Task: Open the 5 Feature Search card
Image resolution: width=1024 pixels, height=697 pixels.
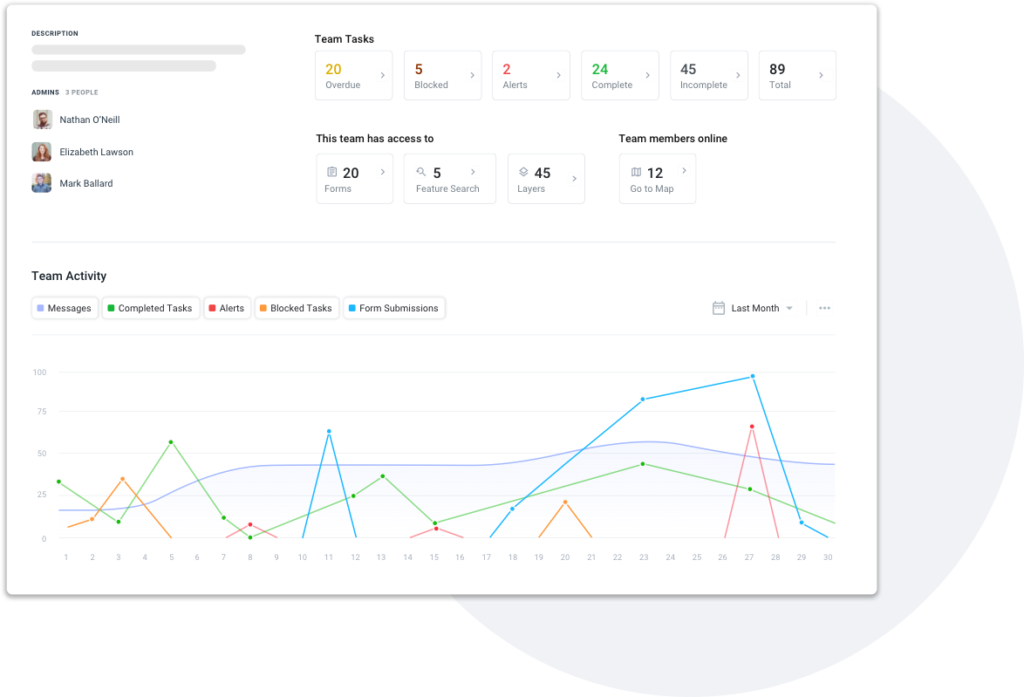Action: click(450, 178)
